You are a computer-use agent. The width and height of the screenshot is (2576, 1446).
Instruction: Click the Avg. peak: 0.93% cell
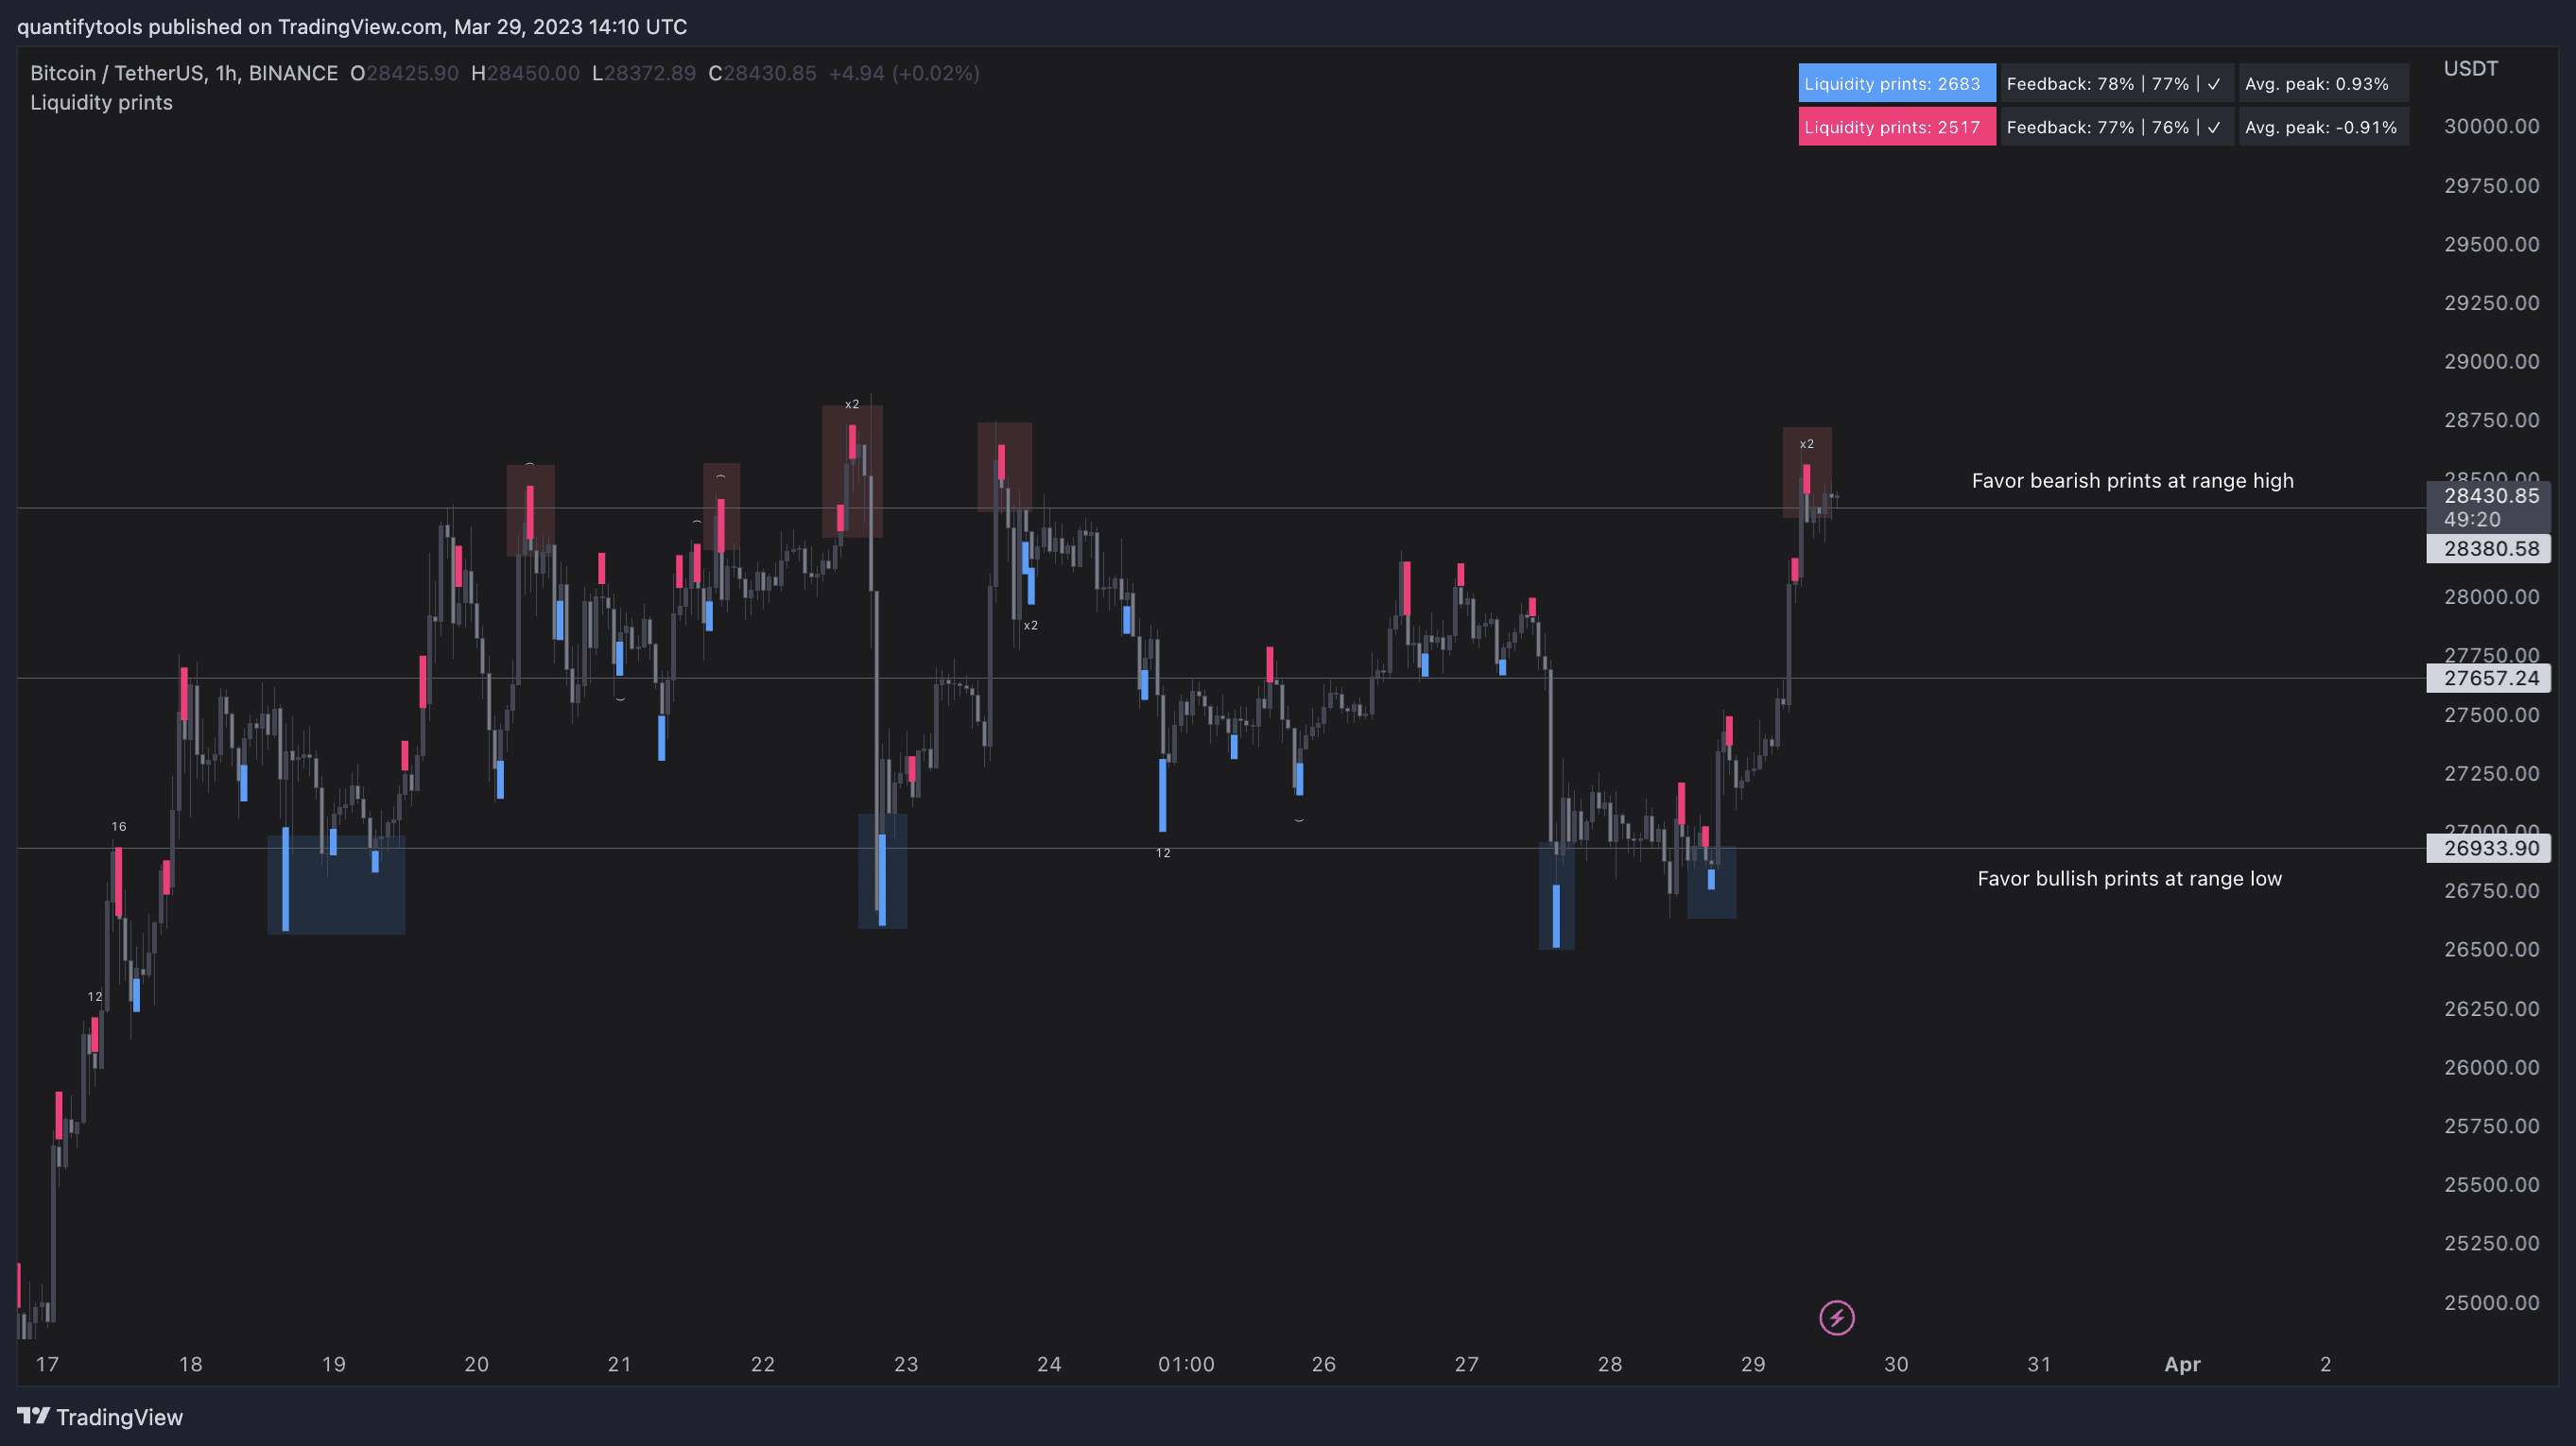coord(2321,84)
